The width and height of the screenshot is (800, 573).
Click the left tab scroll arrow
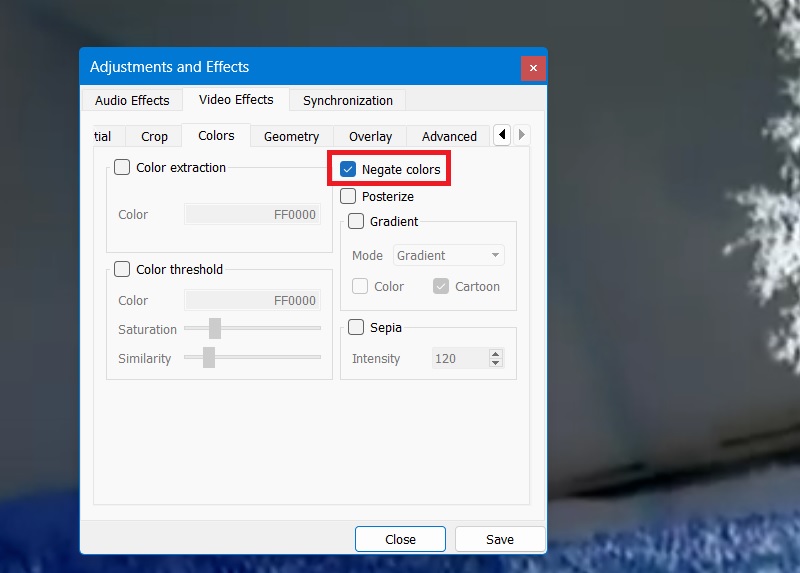click(502, 135)
